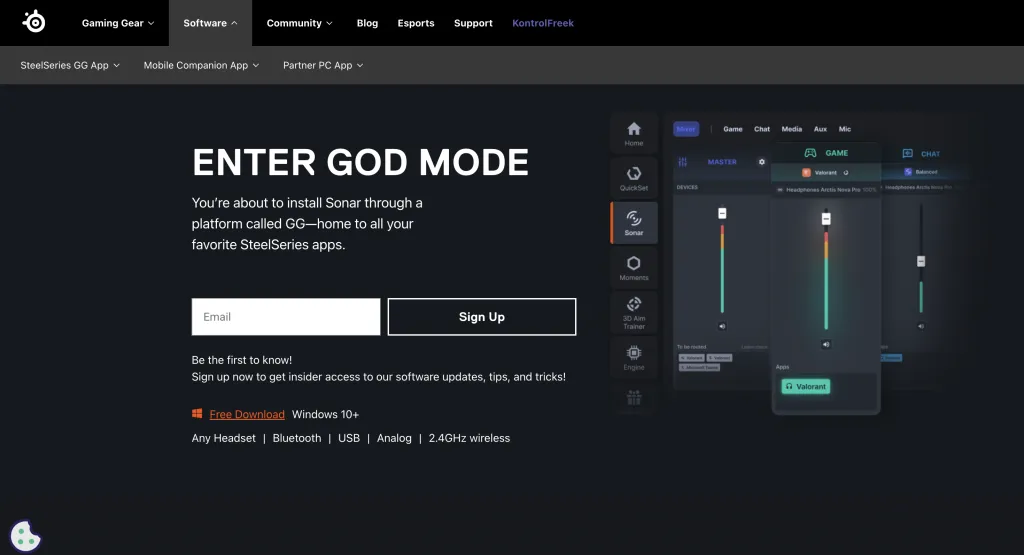Mute the Game channel speaker

[x=826, y=344]
